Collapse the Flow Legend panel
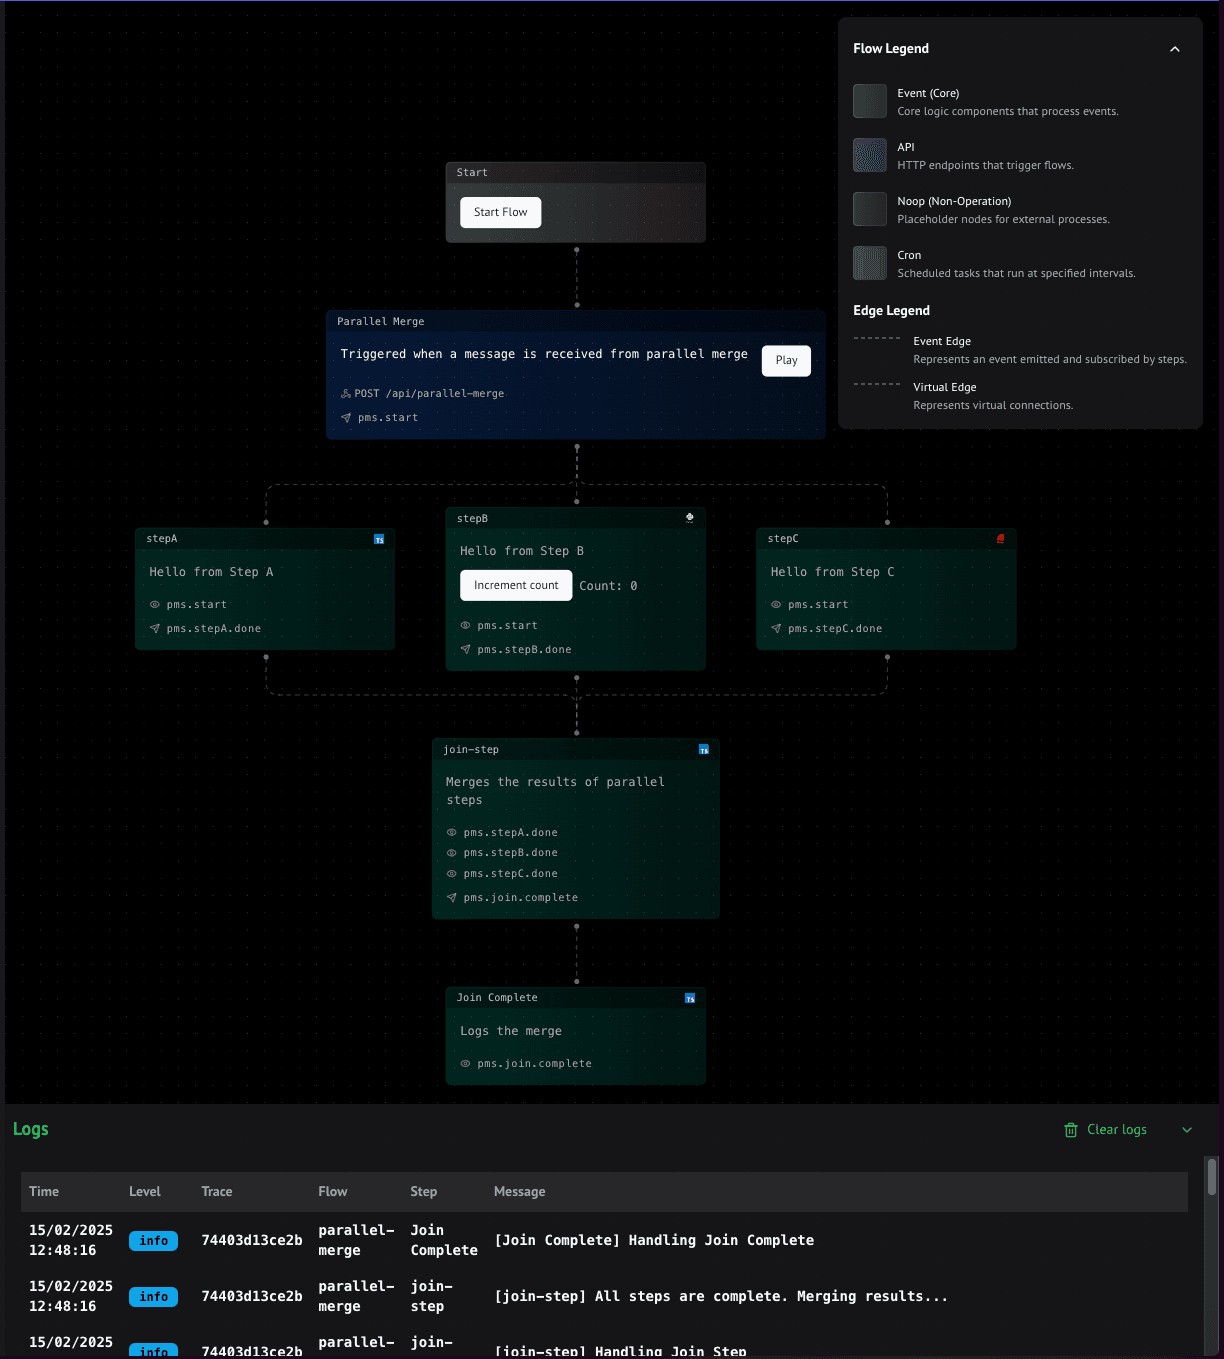Screen dimensions: 1224x1359 pos(1175,49)
